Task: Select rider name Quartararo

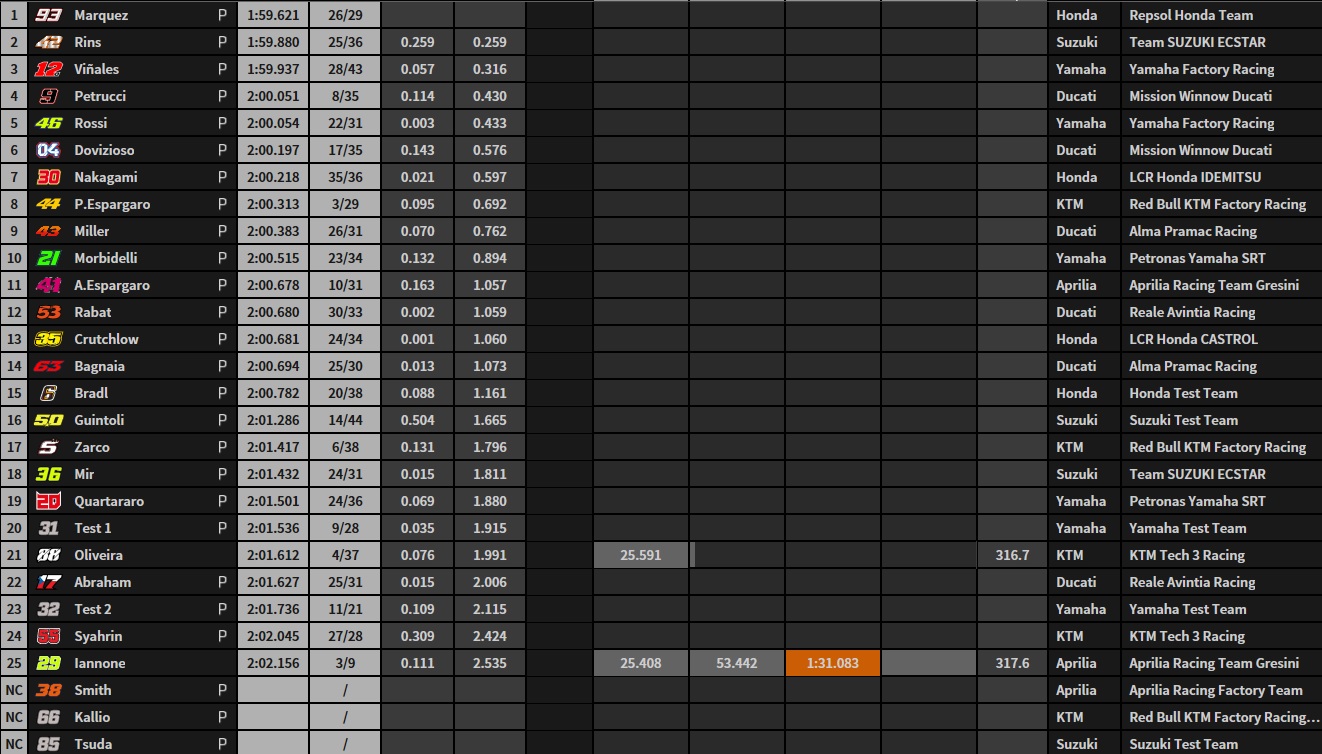Action: point(109,501)
